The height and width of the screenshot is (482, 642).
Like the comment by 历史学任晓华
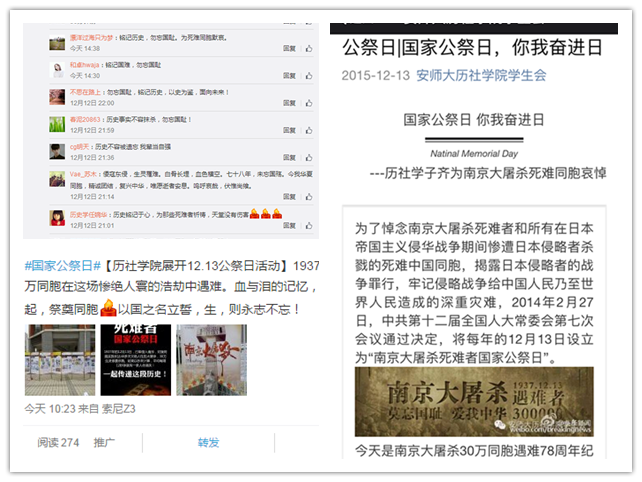pyautogui.click(x=309, y=225)
